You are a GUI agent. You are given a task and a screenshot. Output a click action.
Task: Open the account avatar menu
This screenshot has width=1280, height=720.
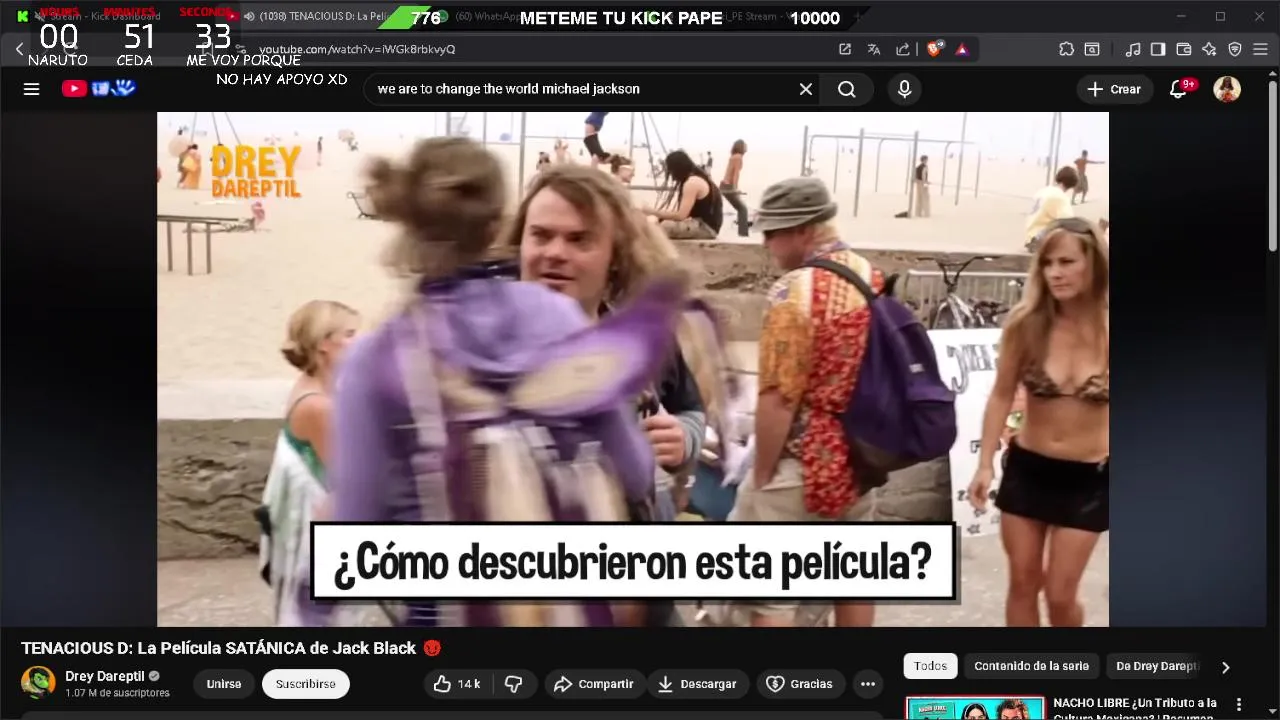(x=1227, y=89)
